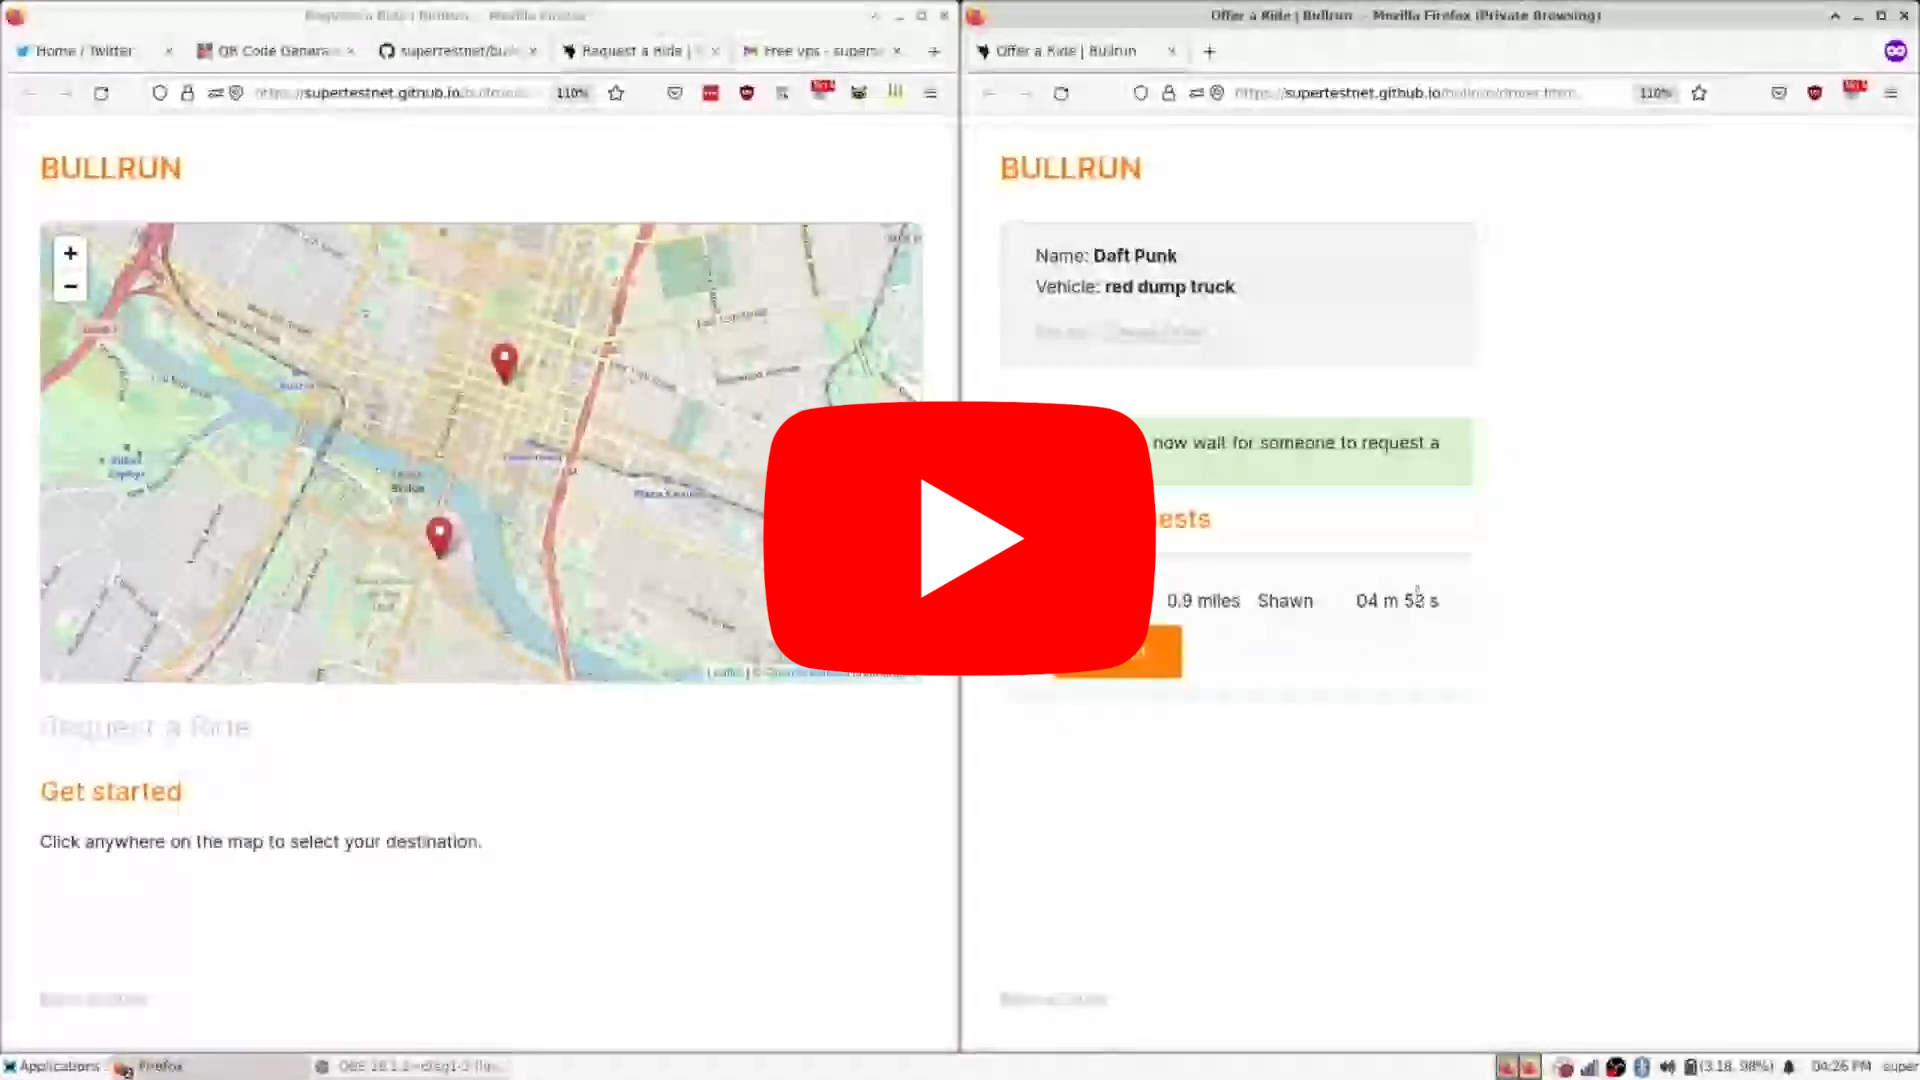
Task: Reload the right private window page
Action: pos(1061,93)
